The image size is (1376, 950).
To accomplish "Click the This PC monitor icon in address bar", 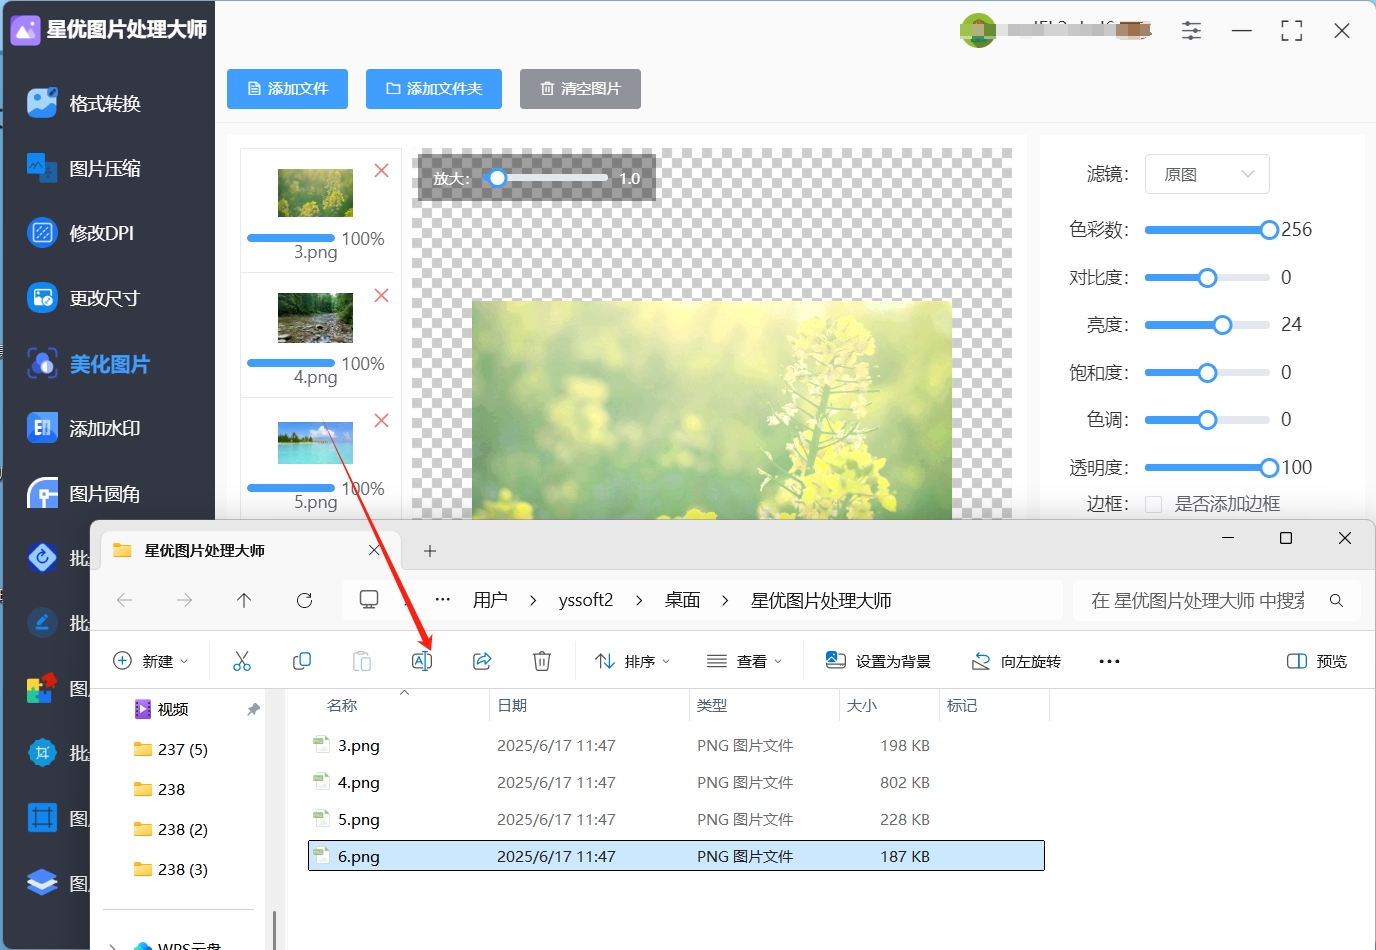I will (x=369, y=600).
